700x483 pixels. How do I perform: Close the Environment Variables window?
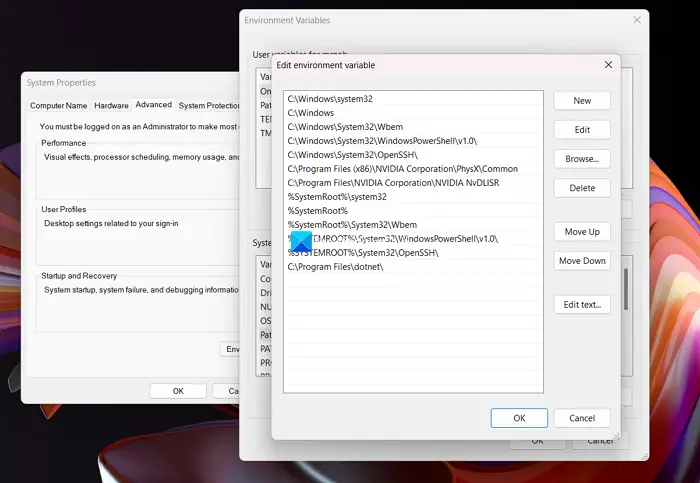pyautogui.click(x=637, y=20)
